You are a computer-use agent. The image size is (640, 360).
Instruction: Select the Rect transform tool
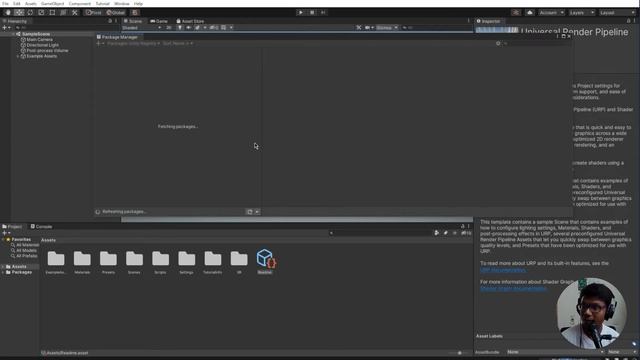point(52,13)
